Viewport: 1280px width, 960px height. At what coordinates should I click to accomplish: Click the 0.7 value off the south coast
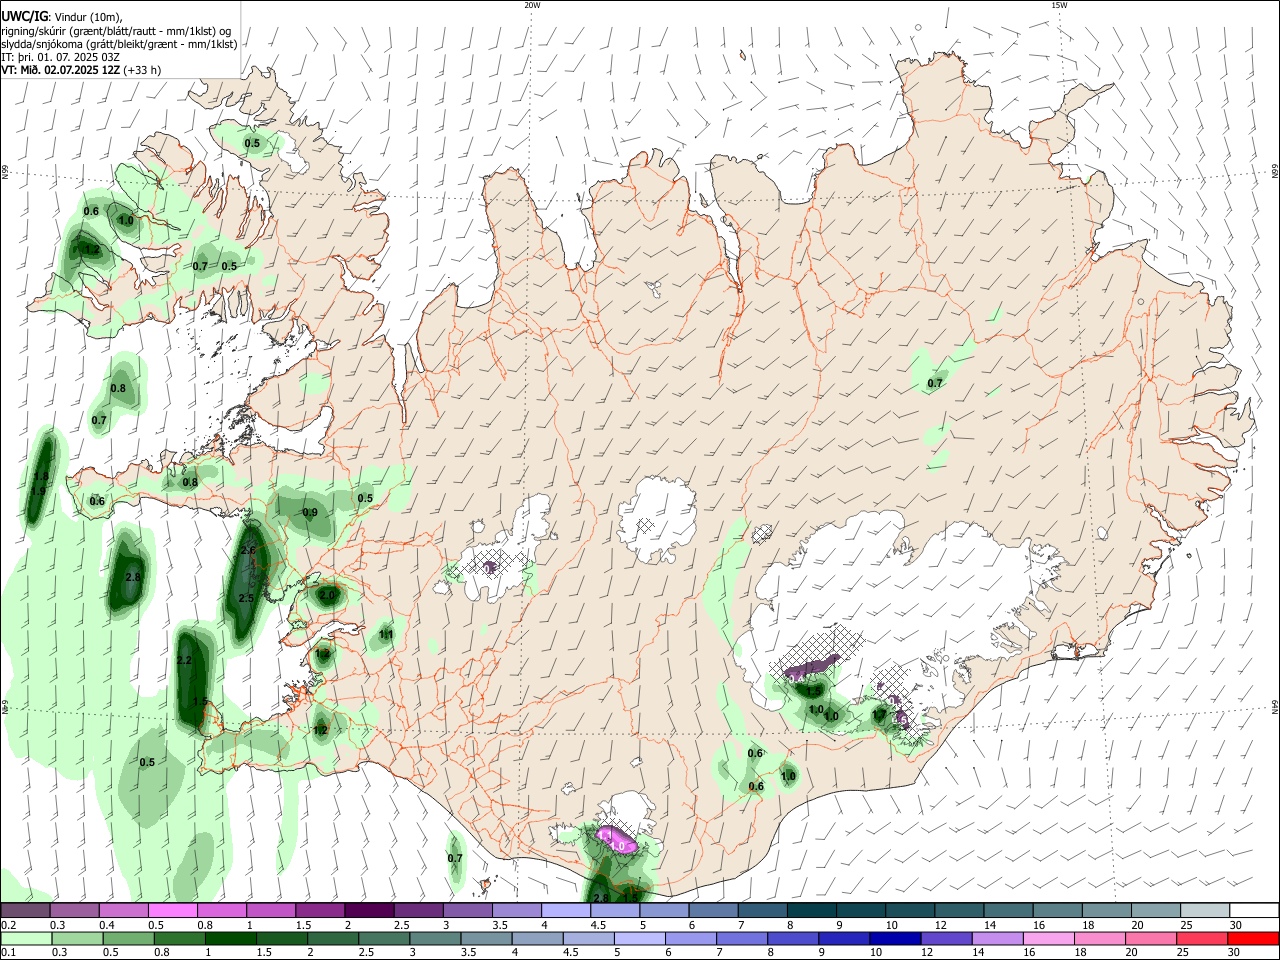coord(455,858)
